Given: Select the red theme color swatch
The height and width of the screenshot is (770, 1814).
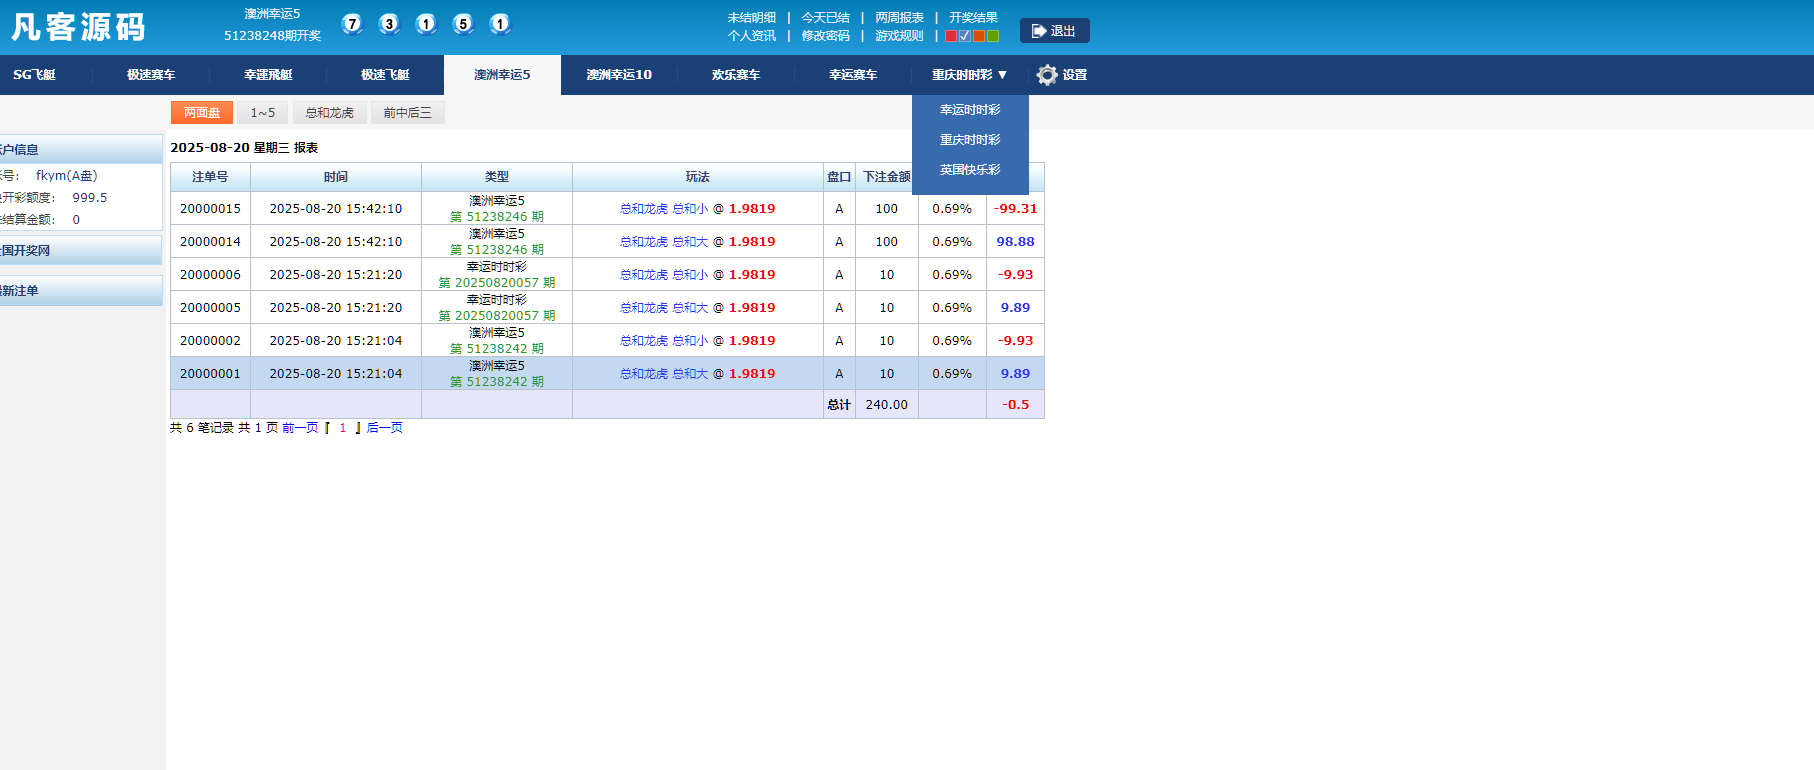Looking at the screenshot, I should click(x=951, y=36).
